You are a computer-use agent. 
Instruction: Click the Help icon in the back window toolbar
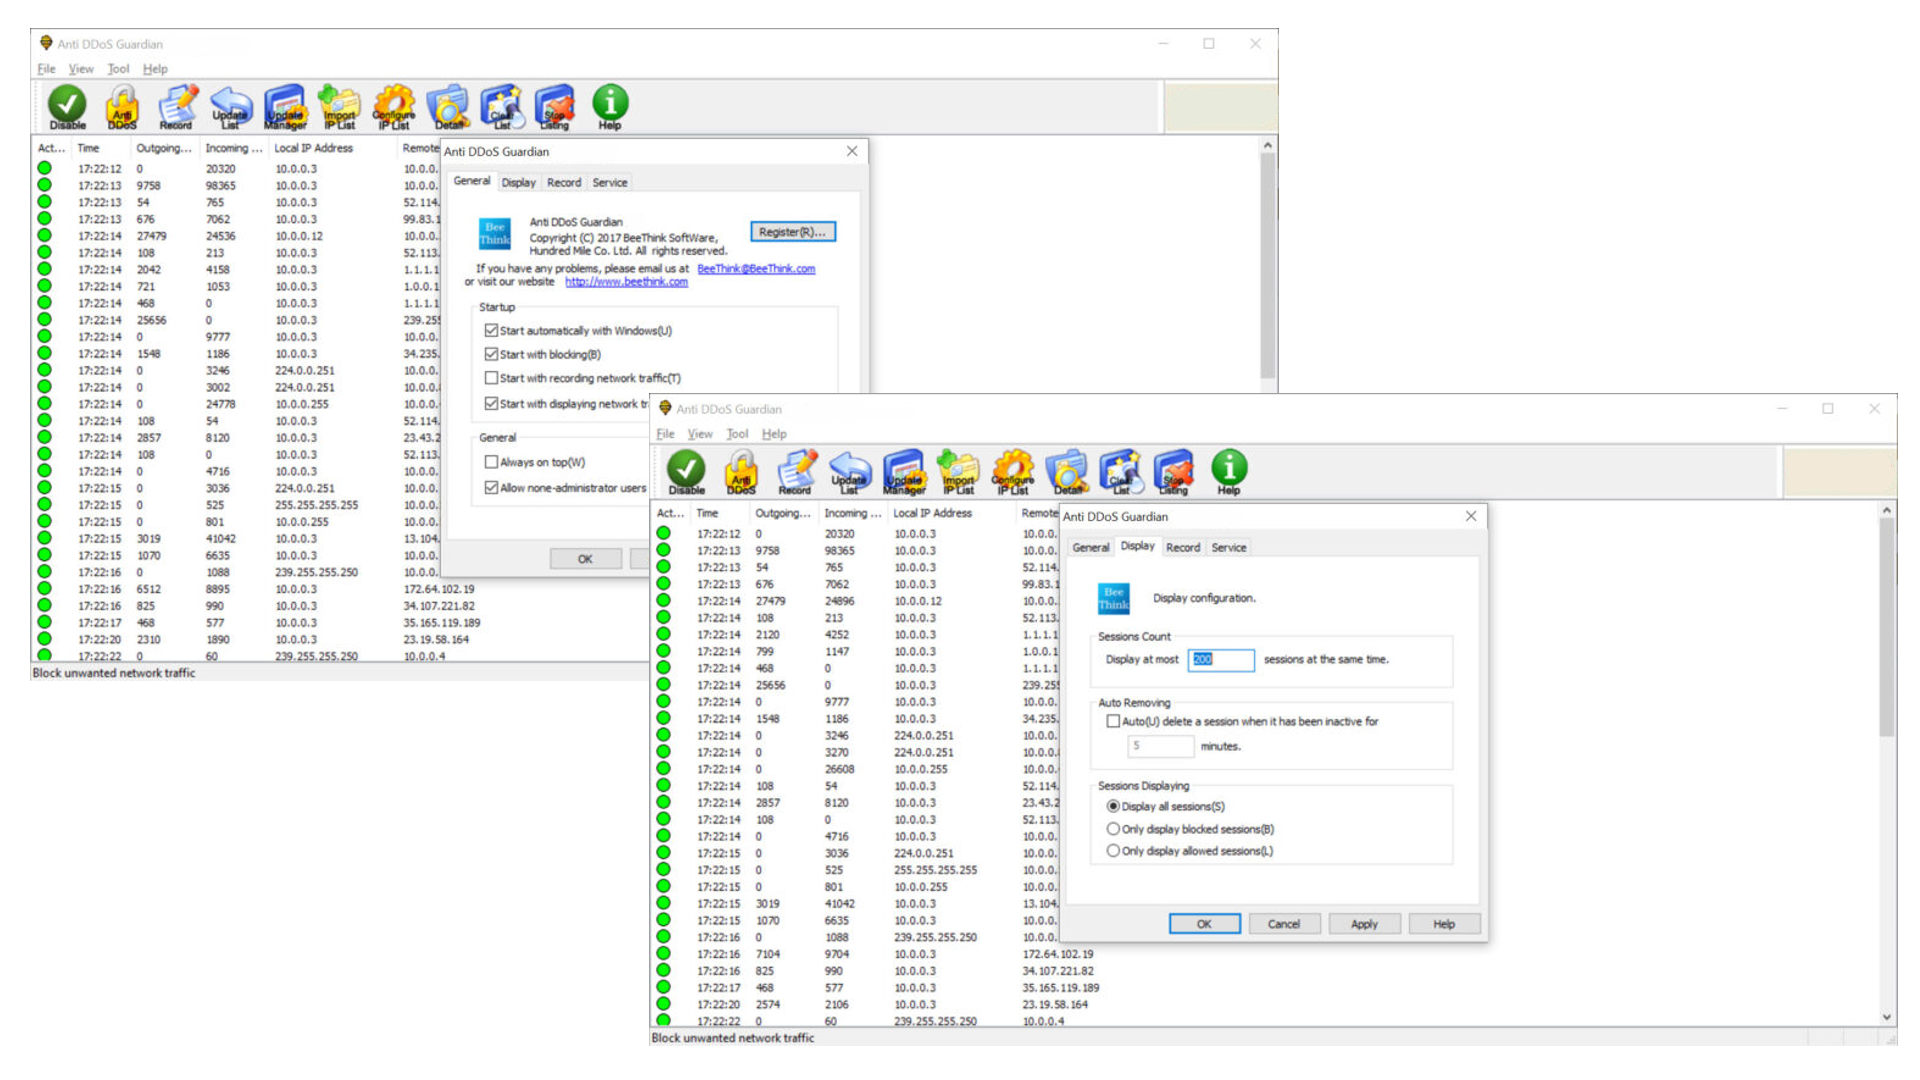tap(610, 106)
